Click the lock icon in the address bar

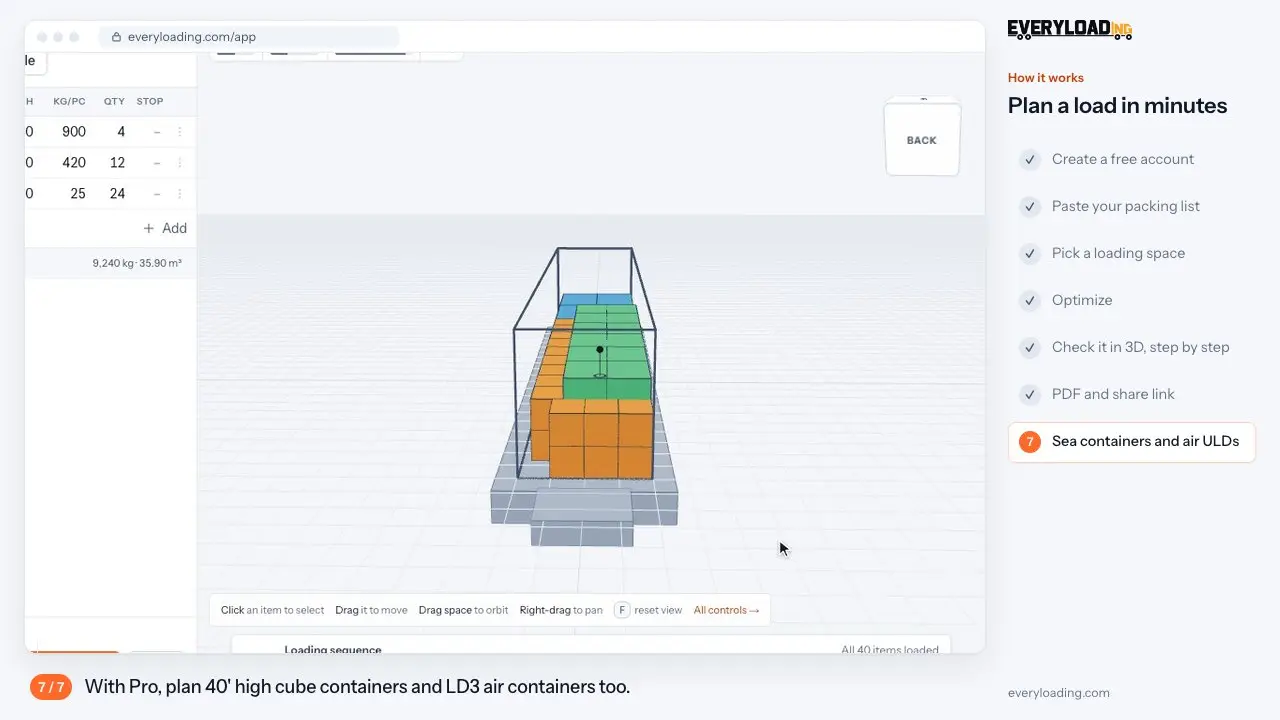coord(117,37)
